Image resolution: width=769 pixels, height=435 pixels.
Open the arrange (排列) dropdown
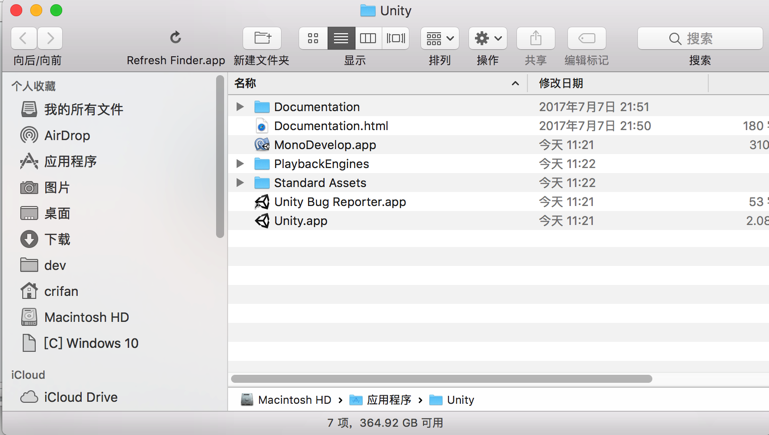pos(439,38)
